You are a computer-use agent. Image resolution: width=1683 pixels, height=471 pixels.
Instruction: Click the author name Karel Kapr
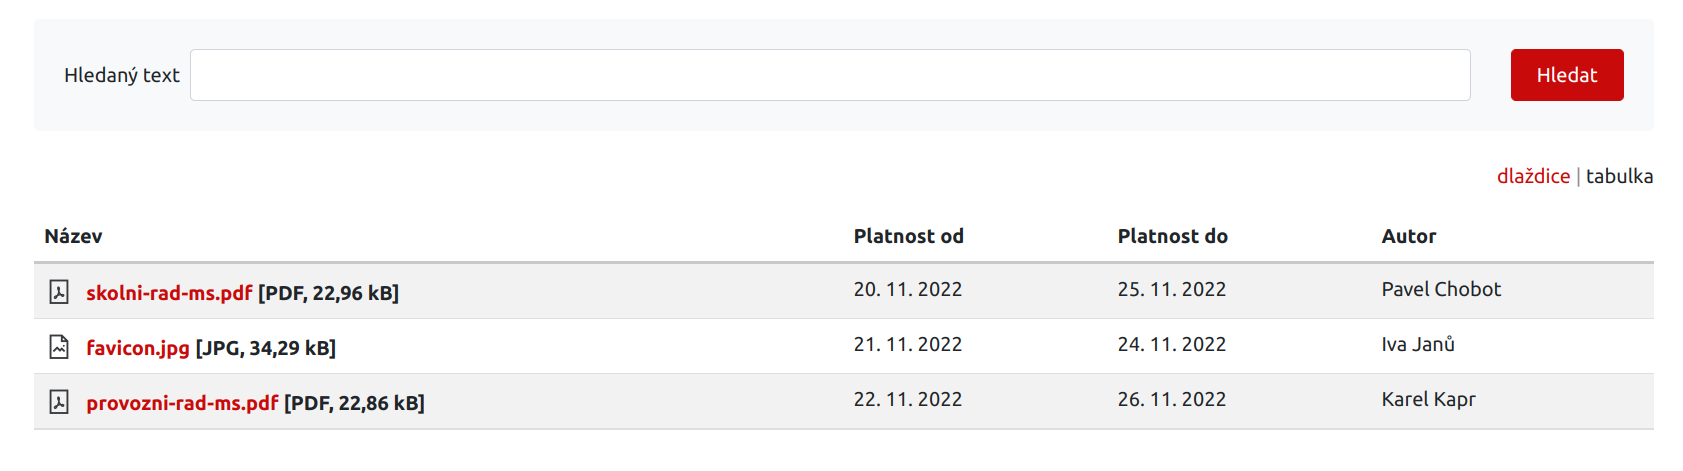(x=1428, y=399)
